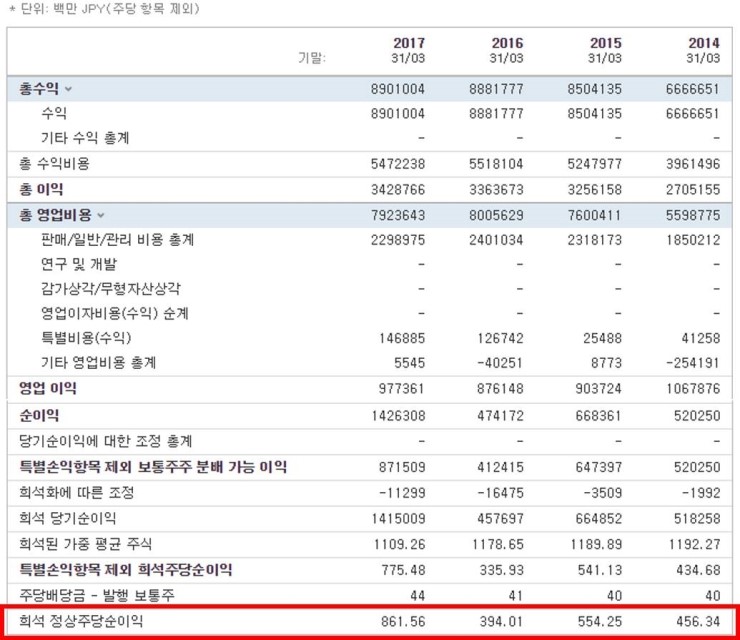The image size is (740, 640).
Task: Click distributable income value 871509
Action: [x=402, y=468]
